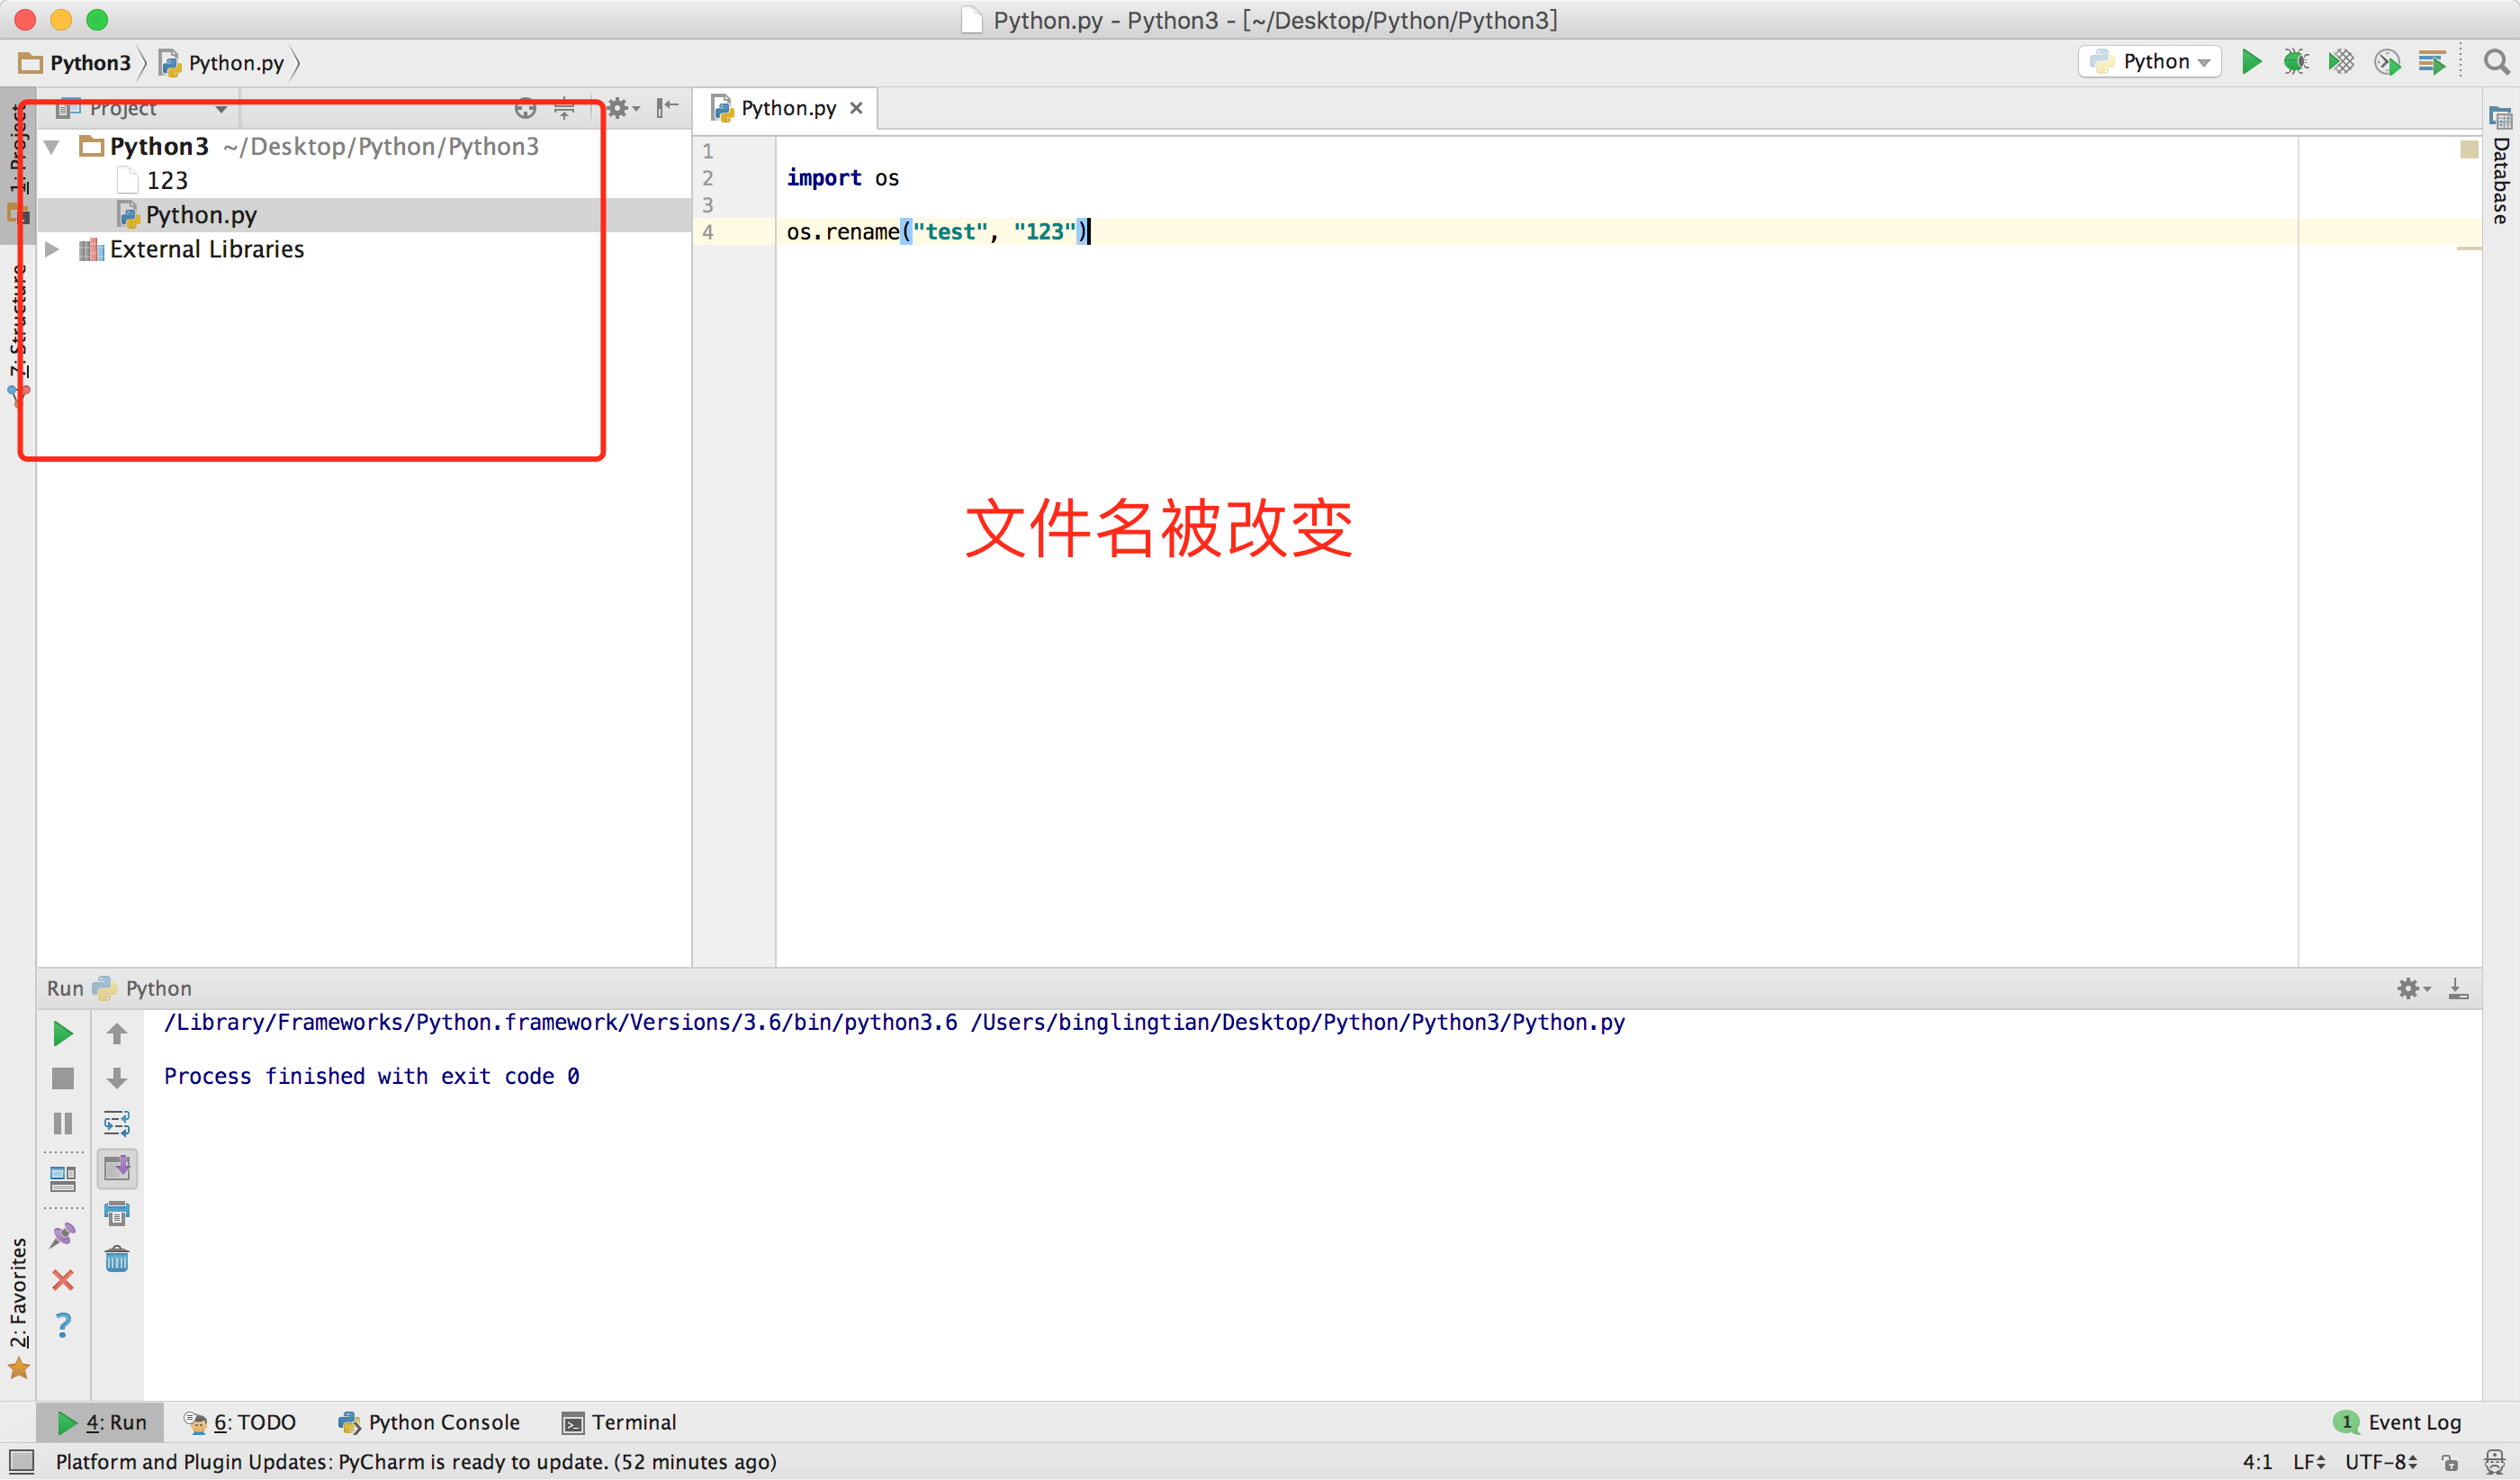
Task: Open help question mark in Run panel
Action: tap(62, 1326)
